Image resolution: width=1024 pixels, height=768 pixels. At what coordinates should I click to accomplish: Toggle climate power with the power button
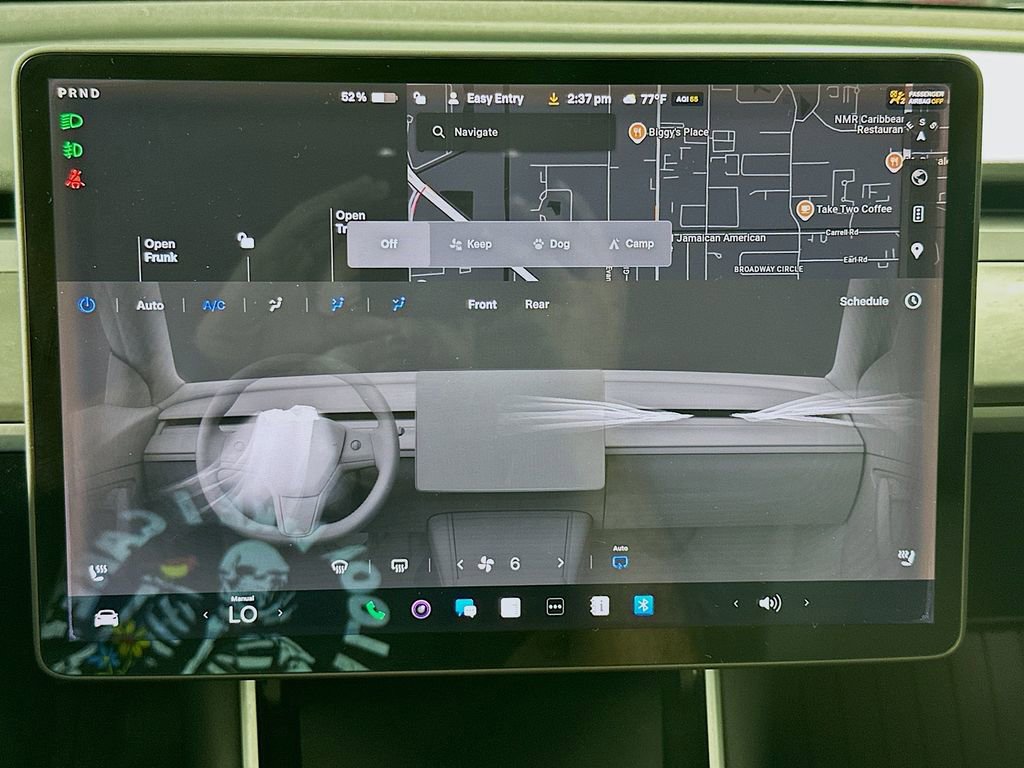86,305
